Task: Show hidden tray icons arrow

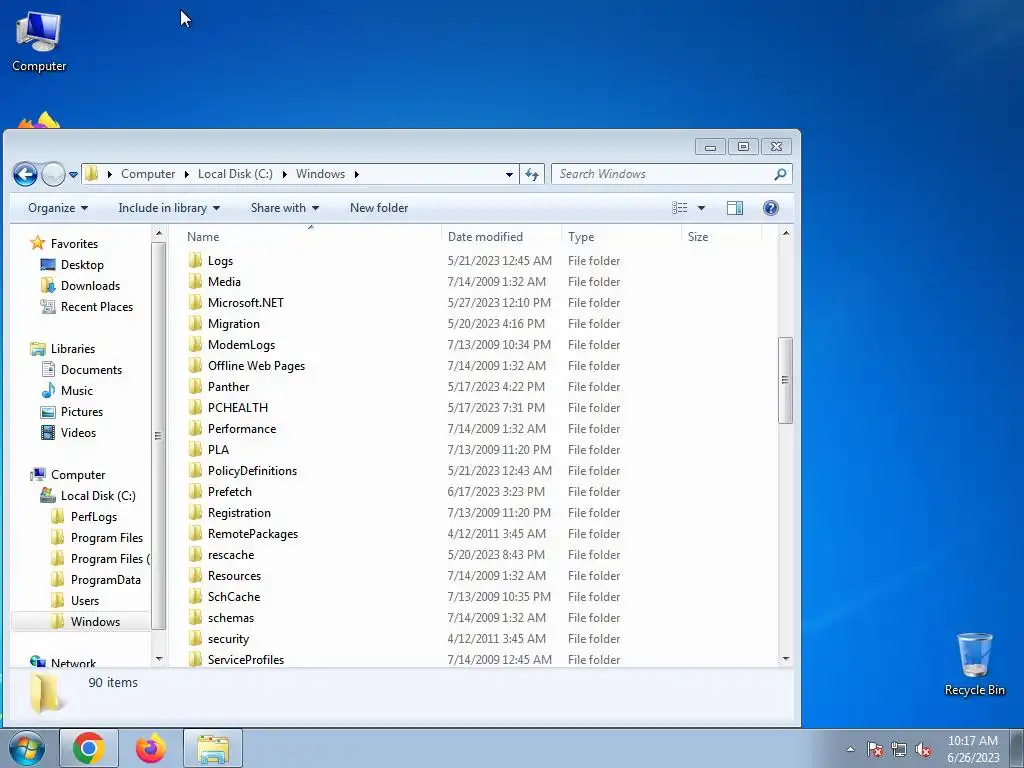Action: [850, 749]
